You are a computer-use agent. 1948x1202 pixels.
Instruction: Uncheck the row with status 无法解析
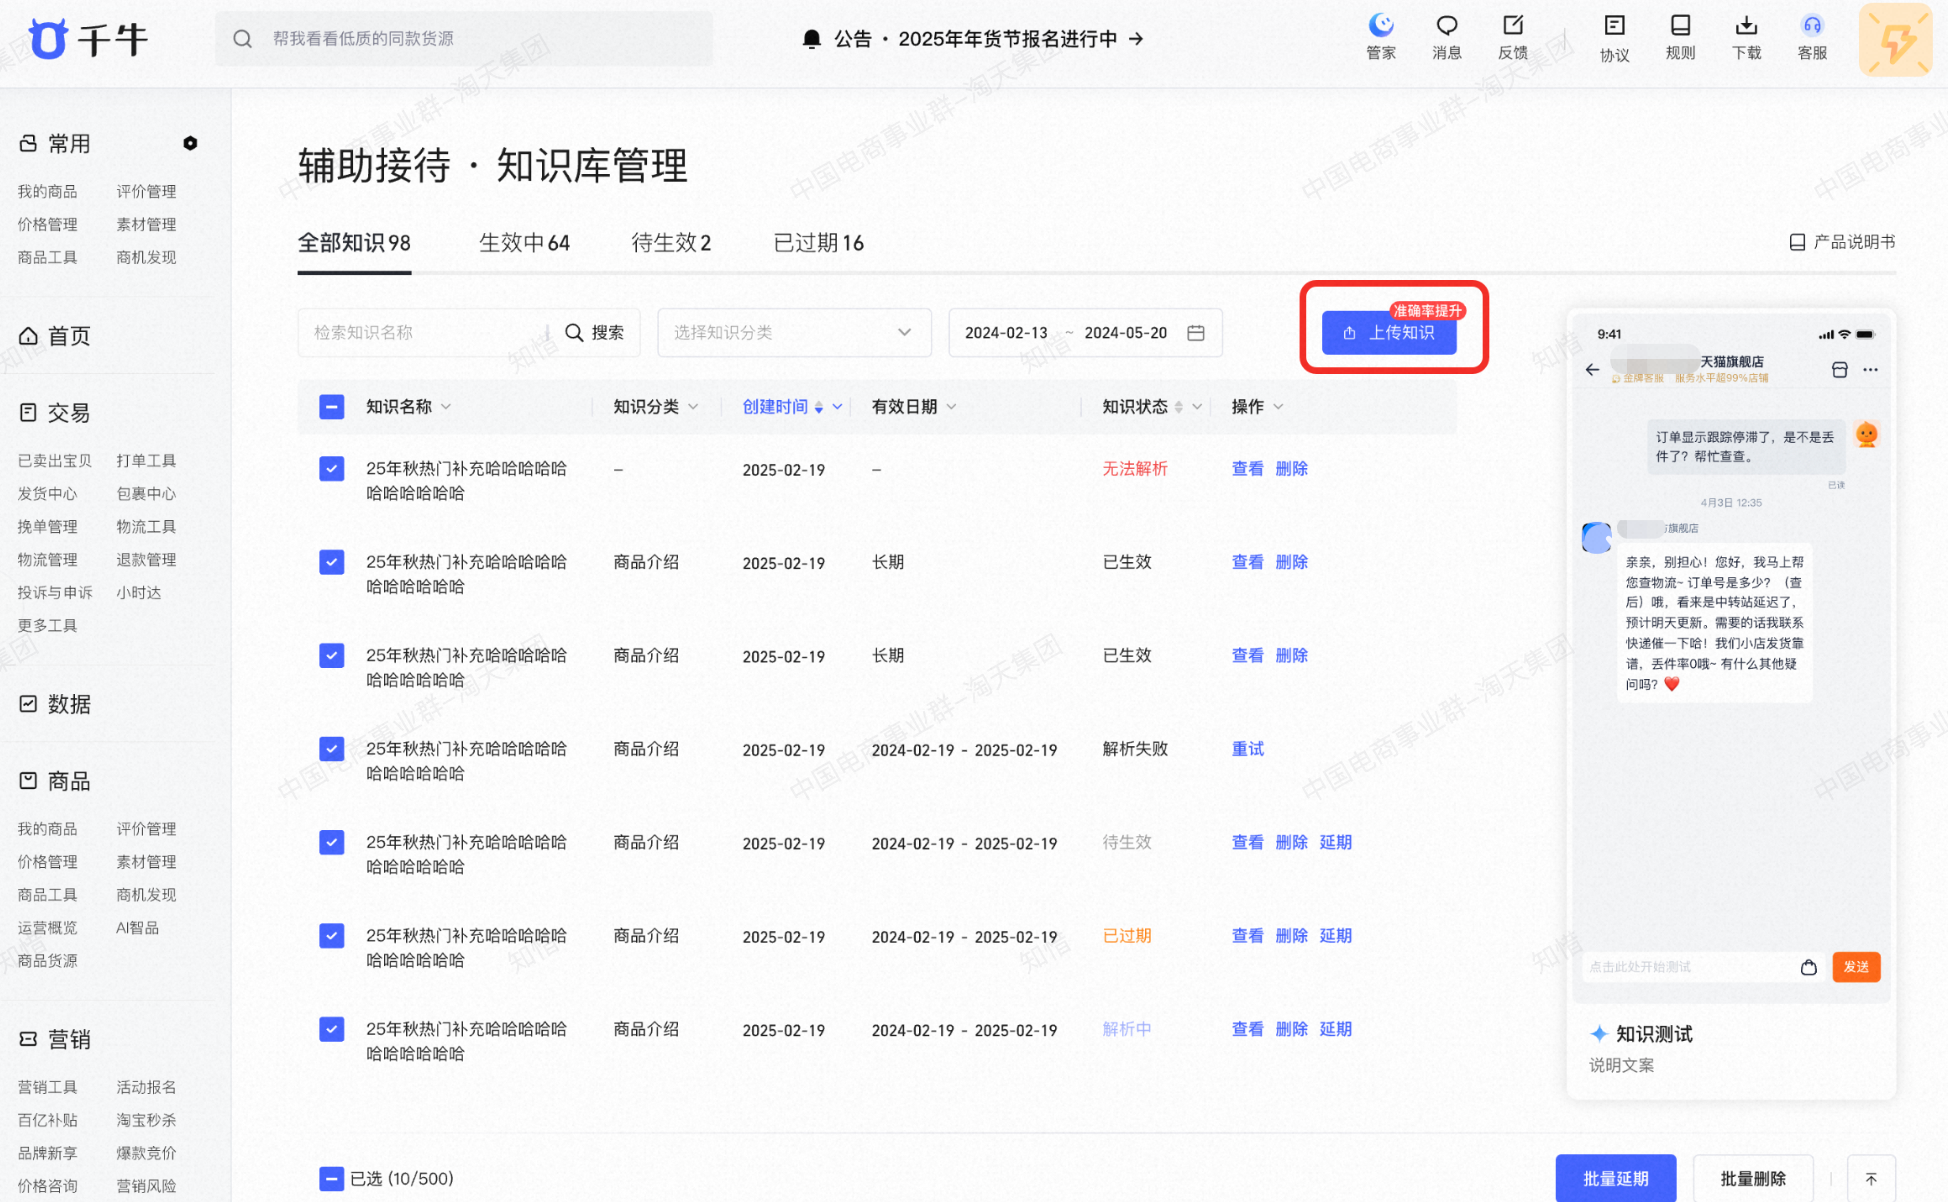(332, 469)
